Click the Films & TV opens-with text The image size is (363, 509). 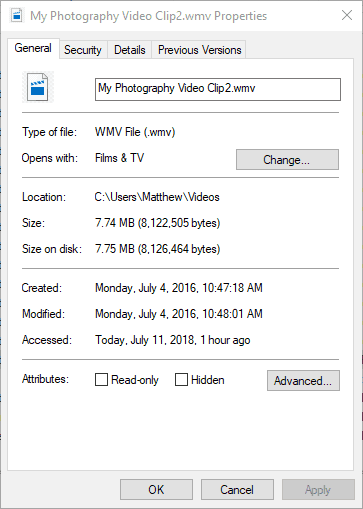click(x=119, y=158)
